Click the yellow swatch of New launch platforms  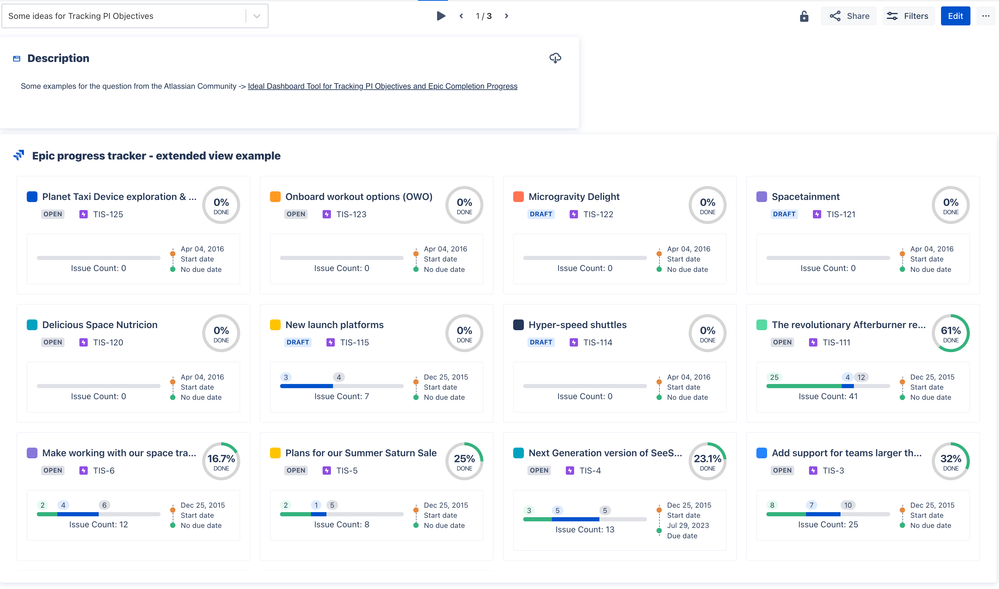point(275,324)
